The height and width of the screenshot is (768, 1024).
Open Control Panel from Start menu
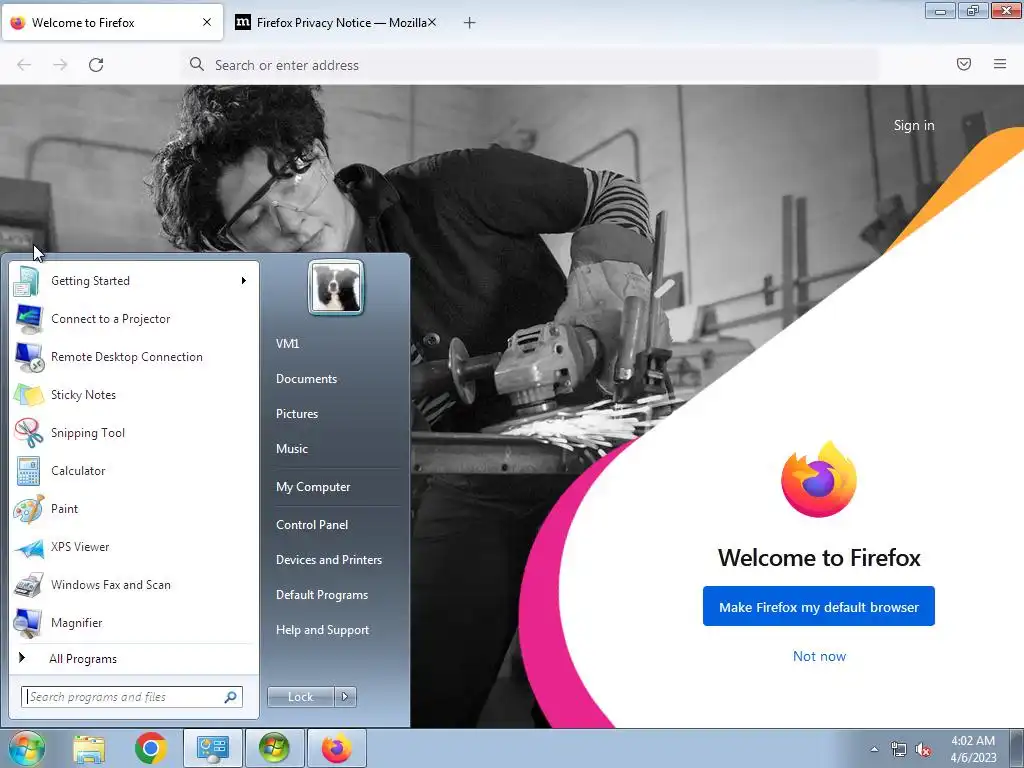pyautogui.click(x=312, y=525)
